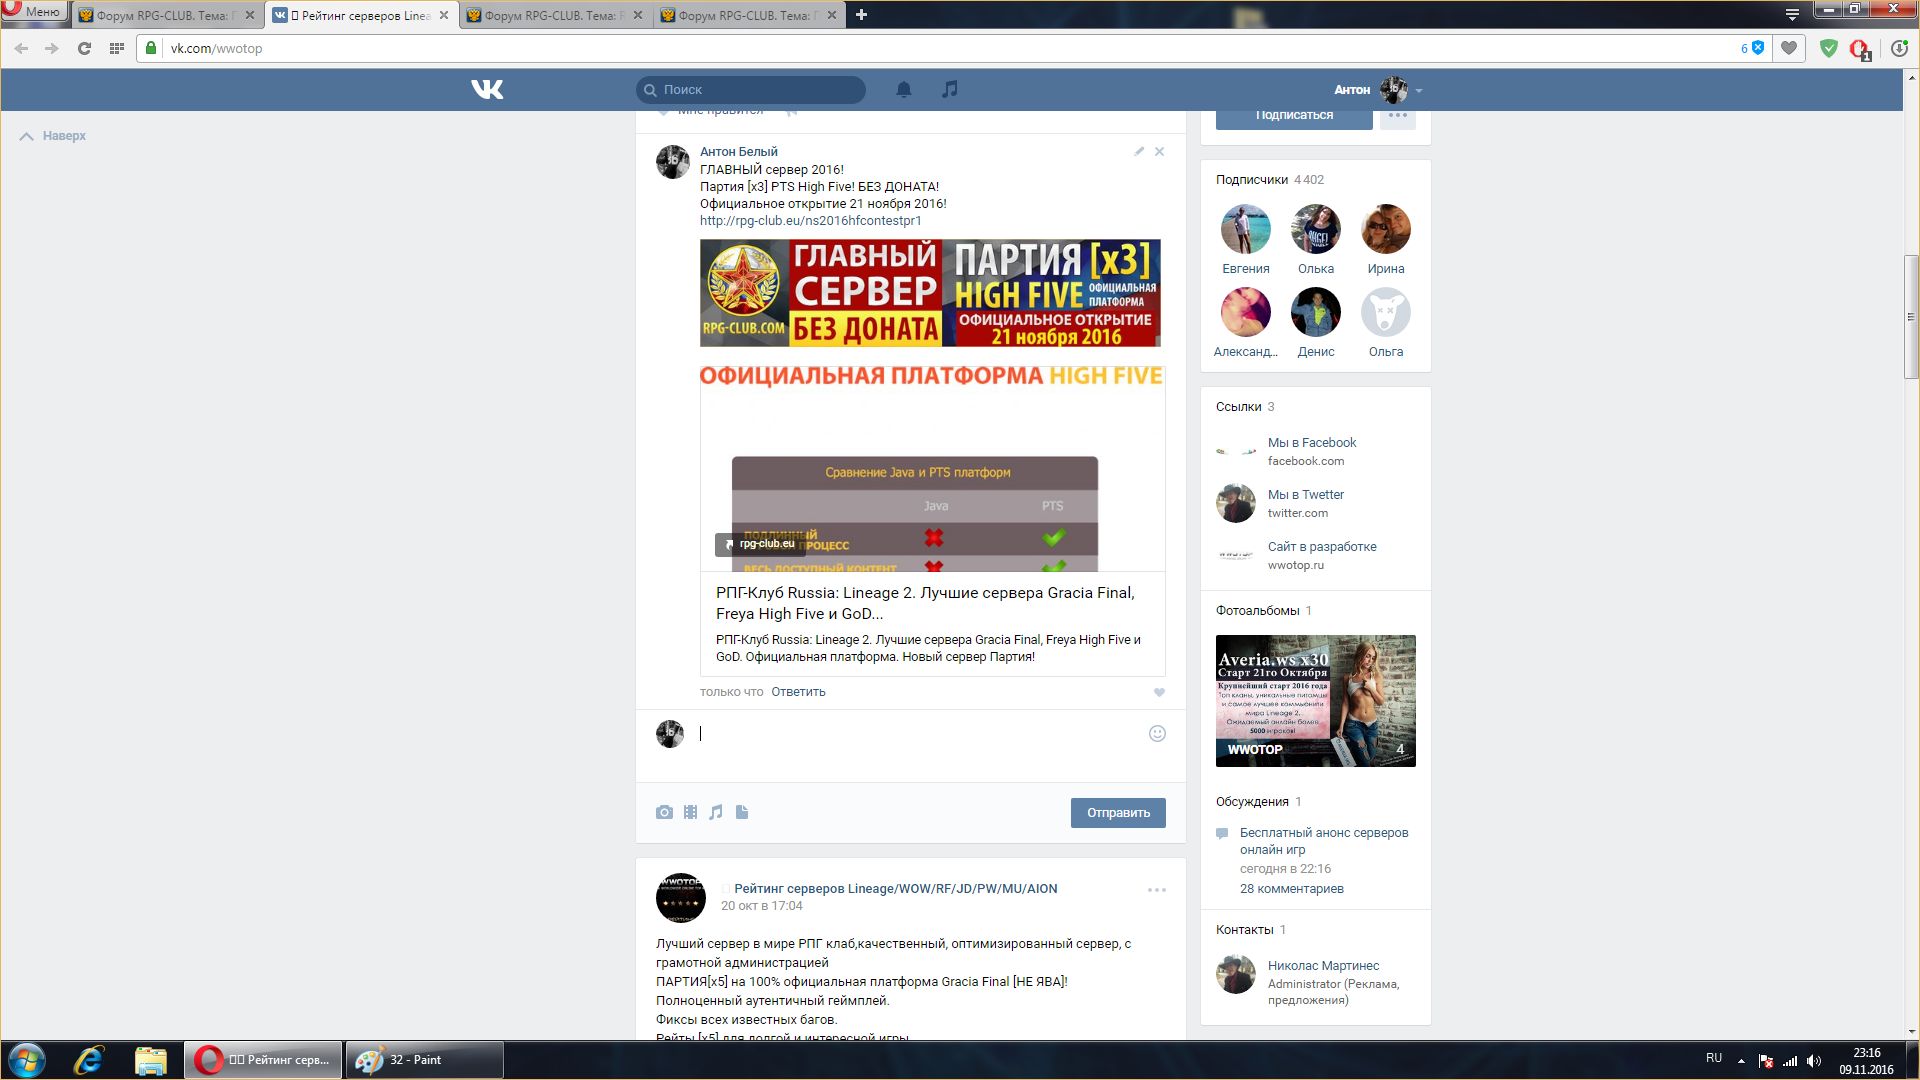Attach photo using camera icon
The height and width of the screenshot is (1080, 1920).
tap(664, 813)
